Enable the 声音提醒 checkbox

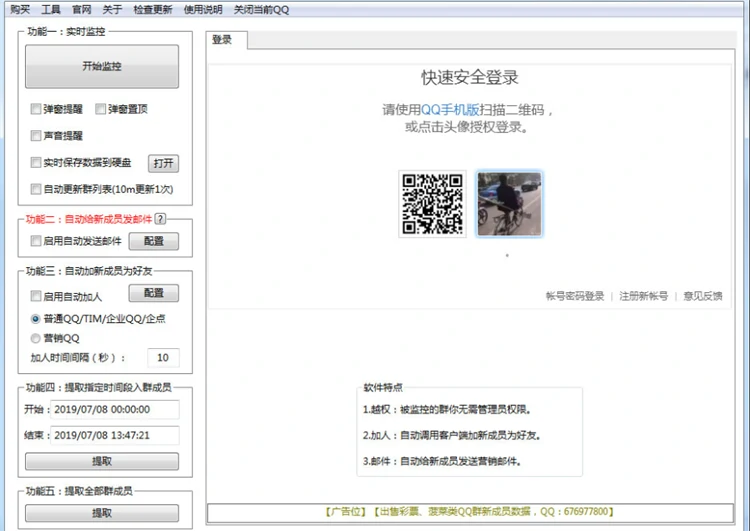tap(36, 136)
